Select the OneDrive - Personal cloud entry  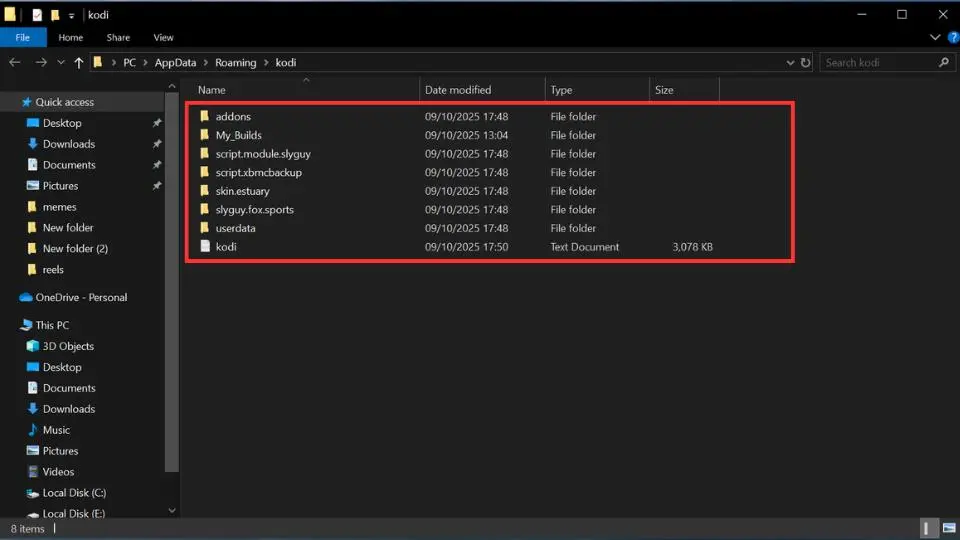coord(81,297)
